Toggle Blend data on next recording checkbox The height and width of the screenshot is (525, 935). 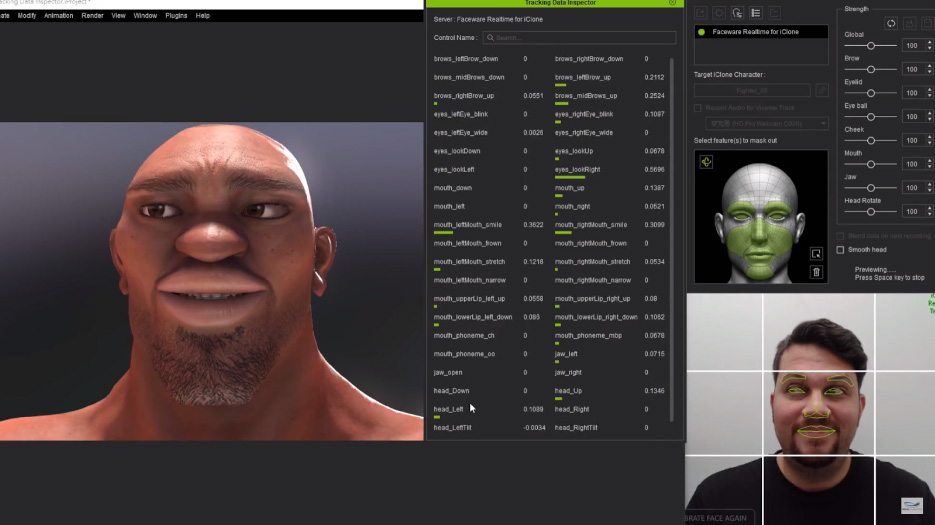tap(840, 236)
